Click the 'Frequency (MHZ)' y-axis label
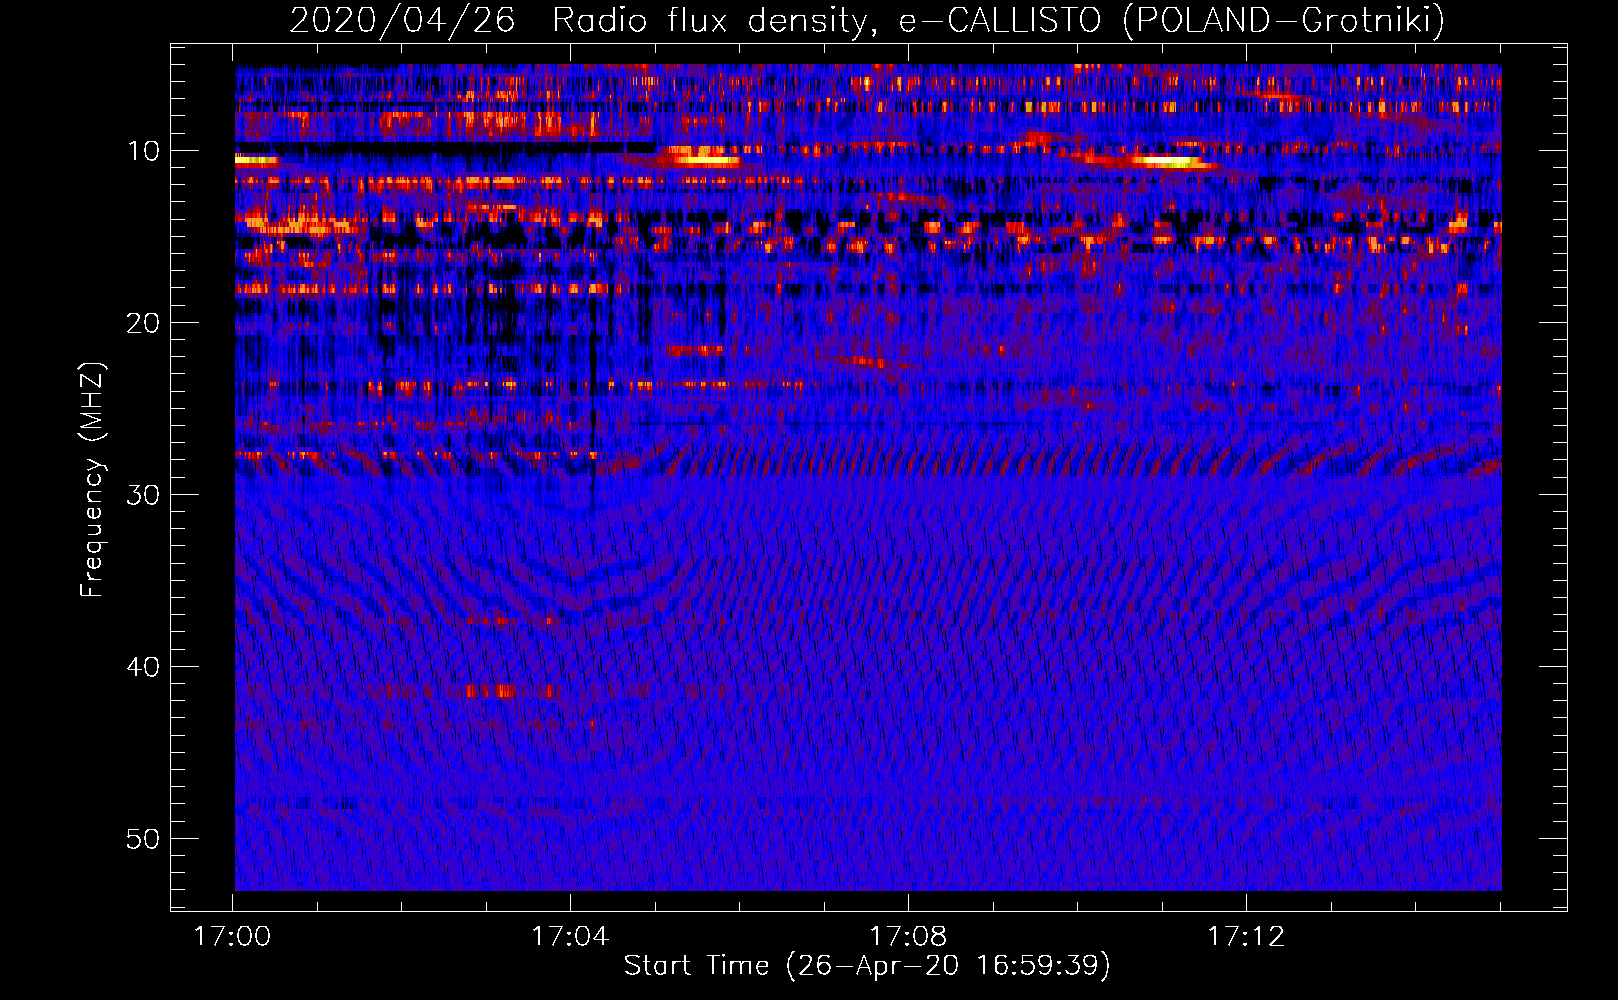The image size is (1618, 1000). point(91,479)
